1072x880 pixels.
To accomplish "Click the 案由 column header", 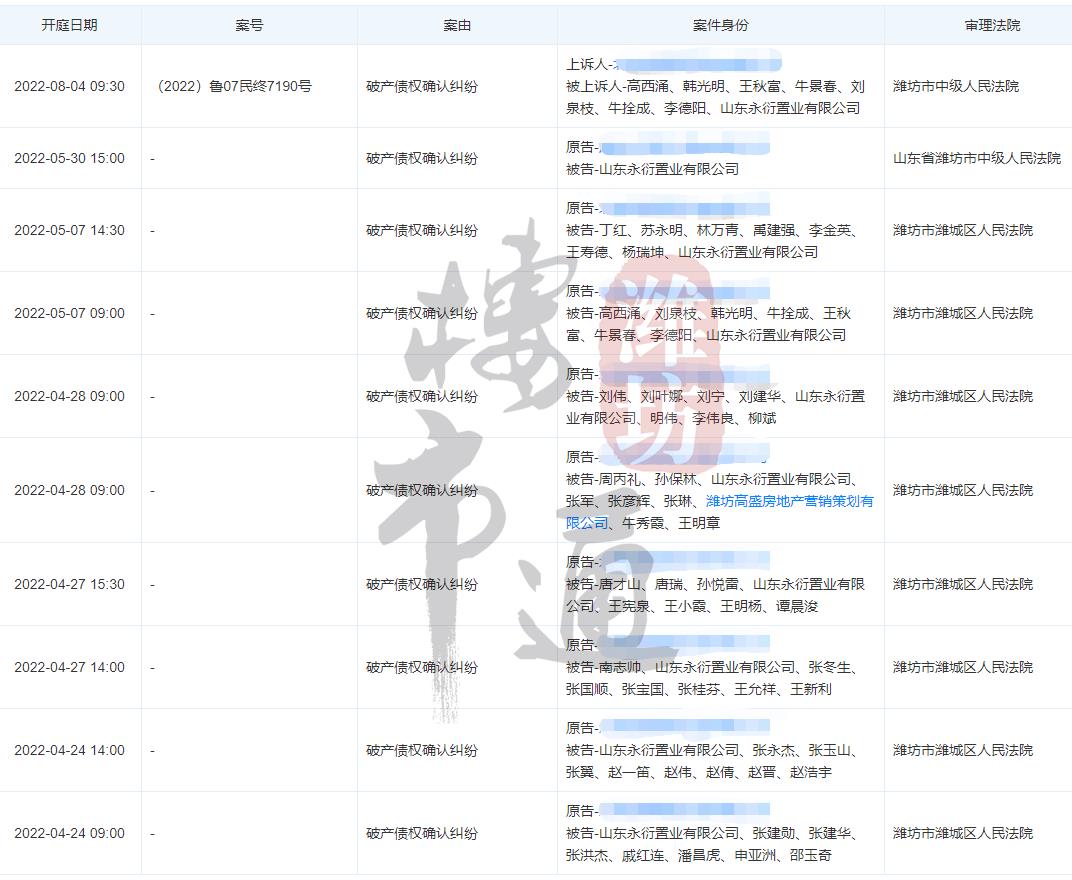I will pos(457,25).
